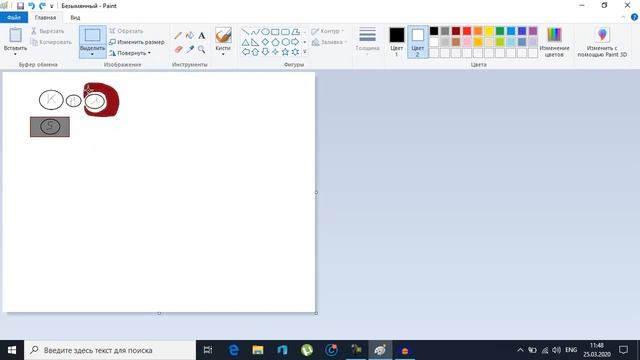Open Paint Help blue question mark

tap(634, 17)
